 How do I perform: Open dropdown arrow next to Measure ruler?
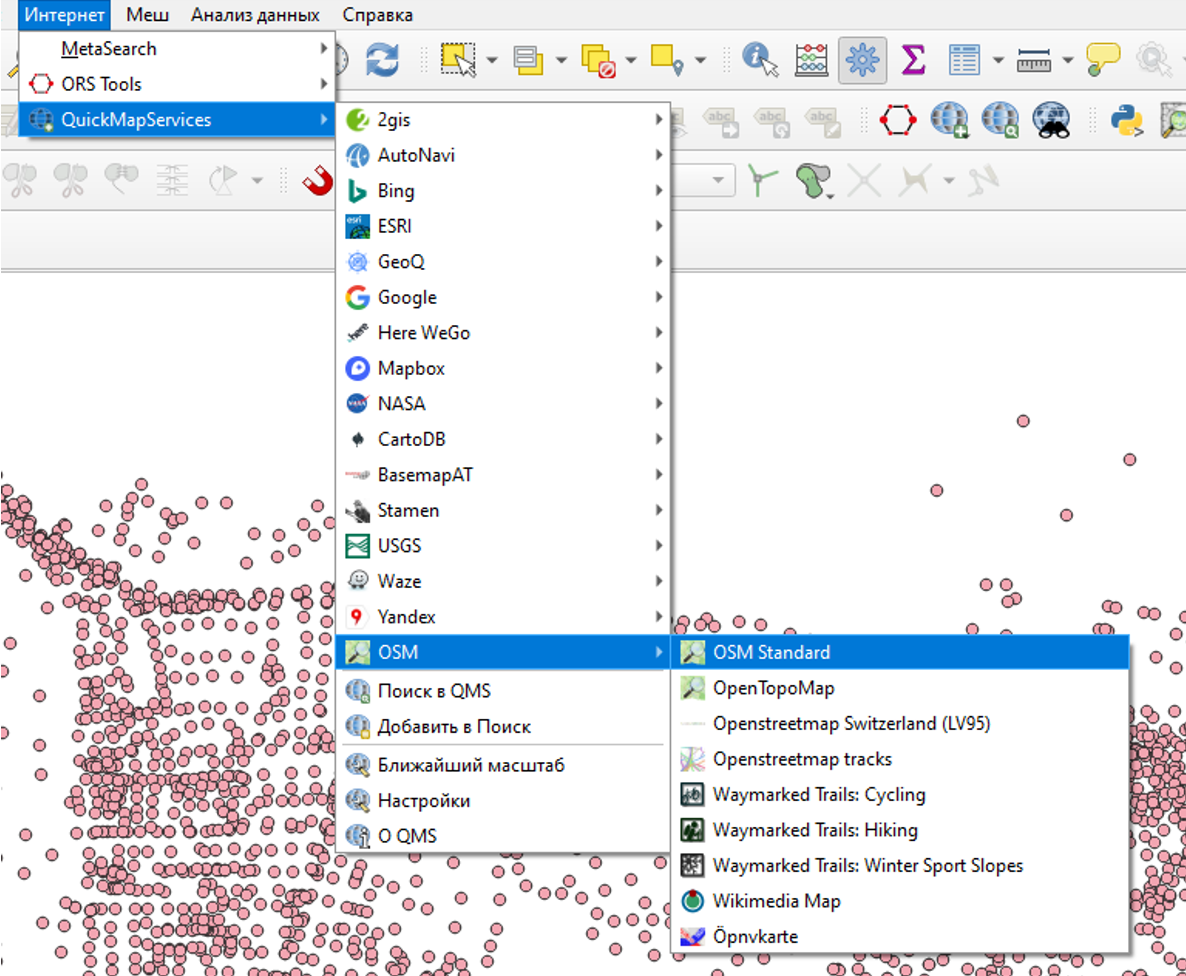coord(1067,61)
